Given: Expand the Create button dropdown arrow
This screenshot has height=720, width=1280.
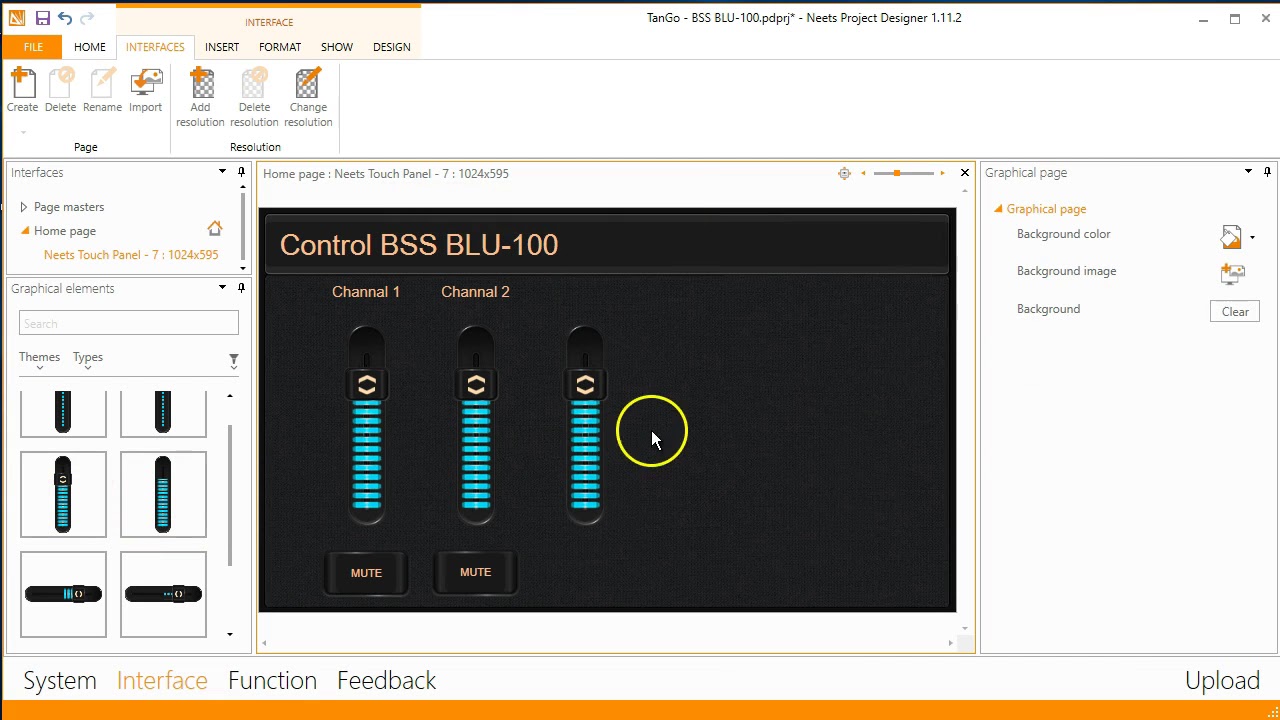Looking at the screenshot, I should (x=23, y=131).
